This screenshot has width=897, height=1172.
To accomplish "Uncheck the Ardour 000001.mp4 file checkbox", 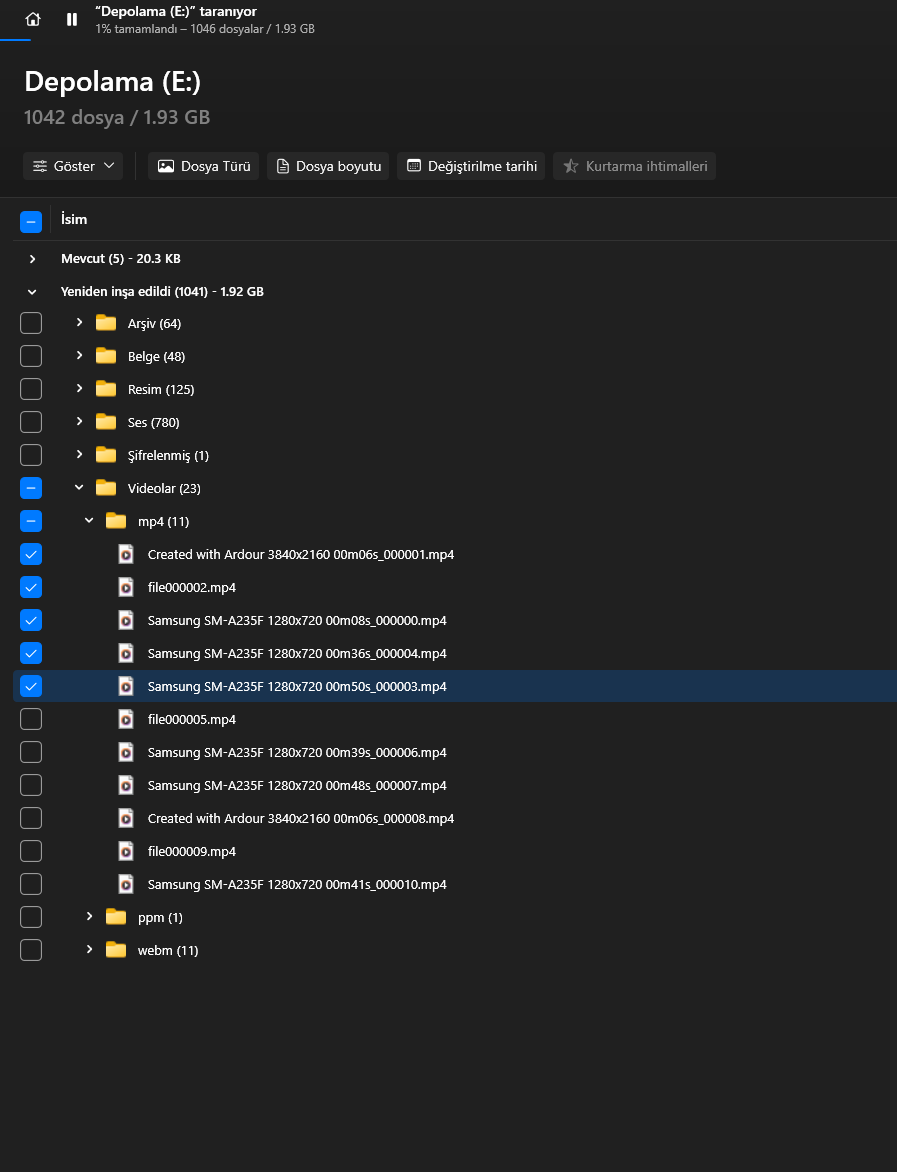I will pyautogui.click(x=31, y=554).
